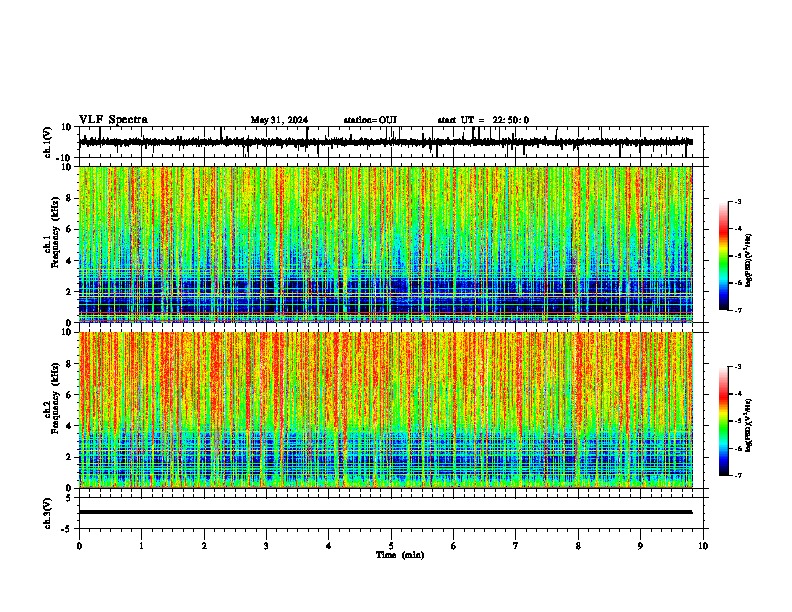Click the '4' tick on the Time axis
Screen dimensions: 792x612
coord(329,546)
